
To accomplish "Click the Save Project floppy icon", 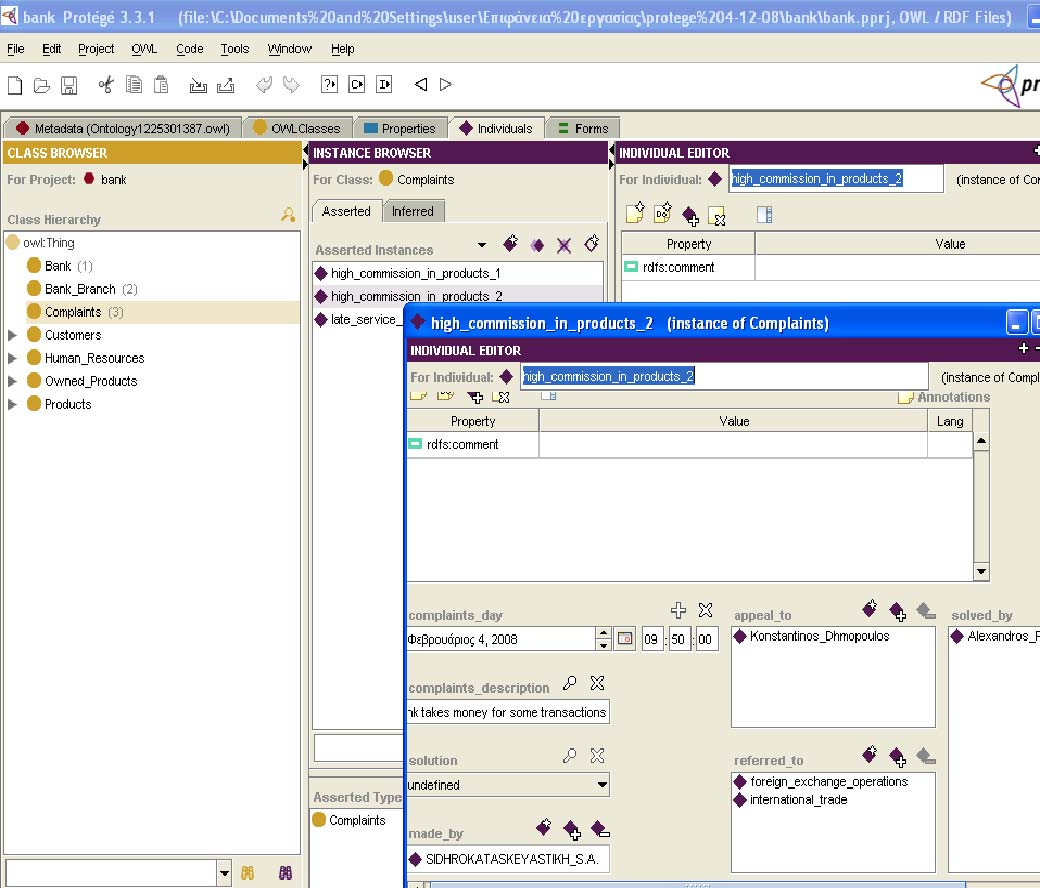I will point(69,85).
